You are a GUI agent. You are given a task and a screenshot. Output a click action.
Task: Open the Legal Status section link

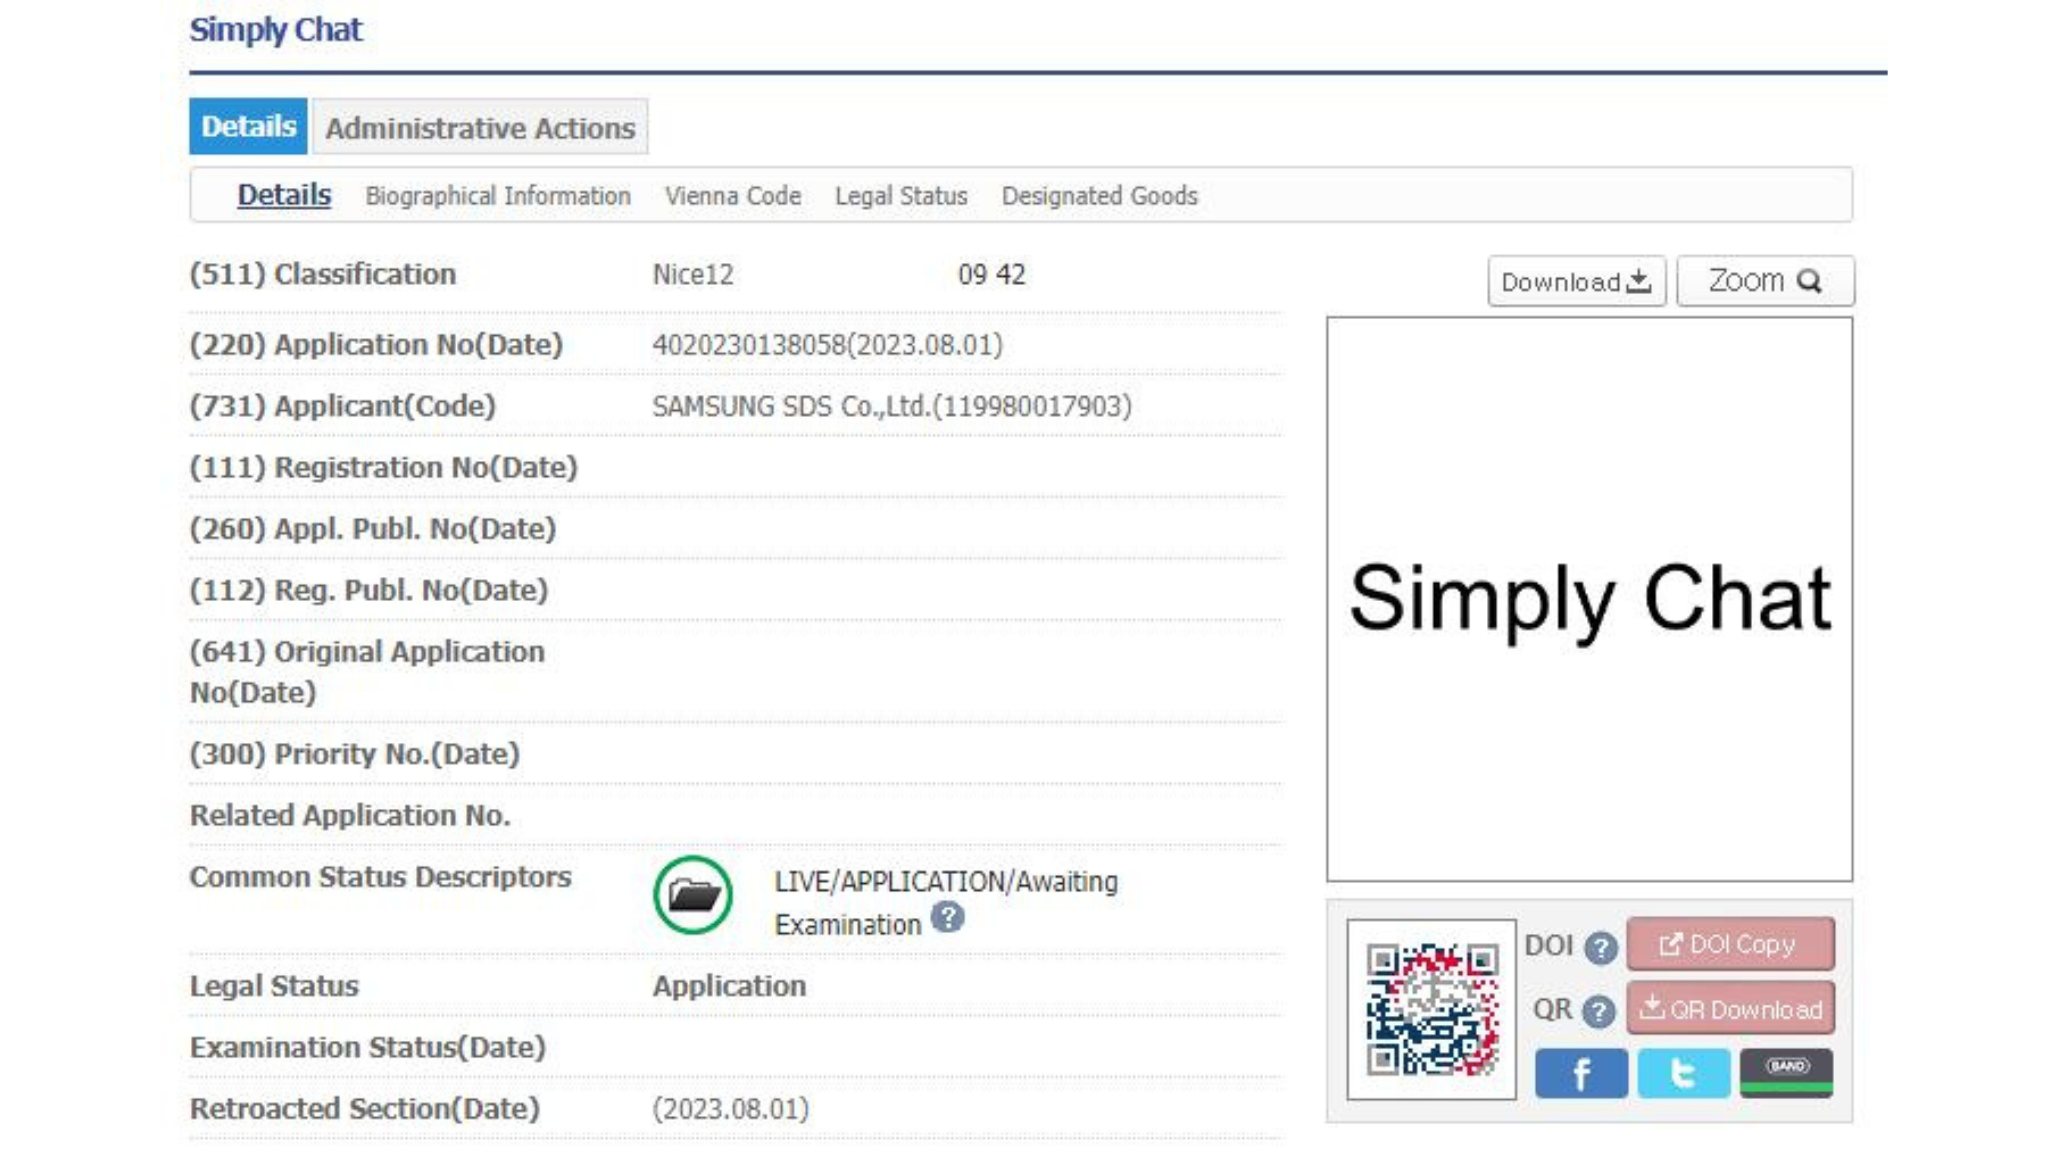tap(901, 196)
